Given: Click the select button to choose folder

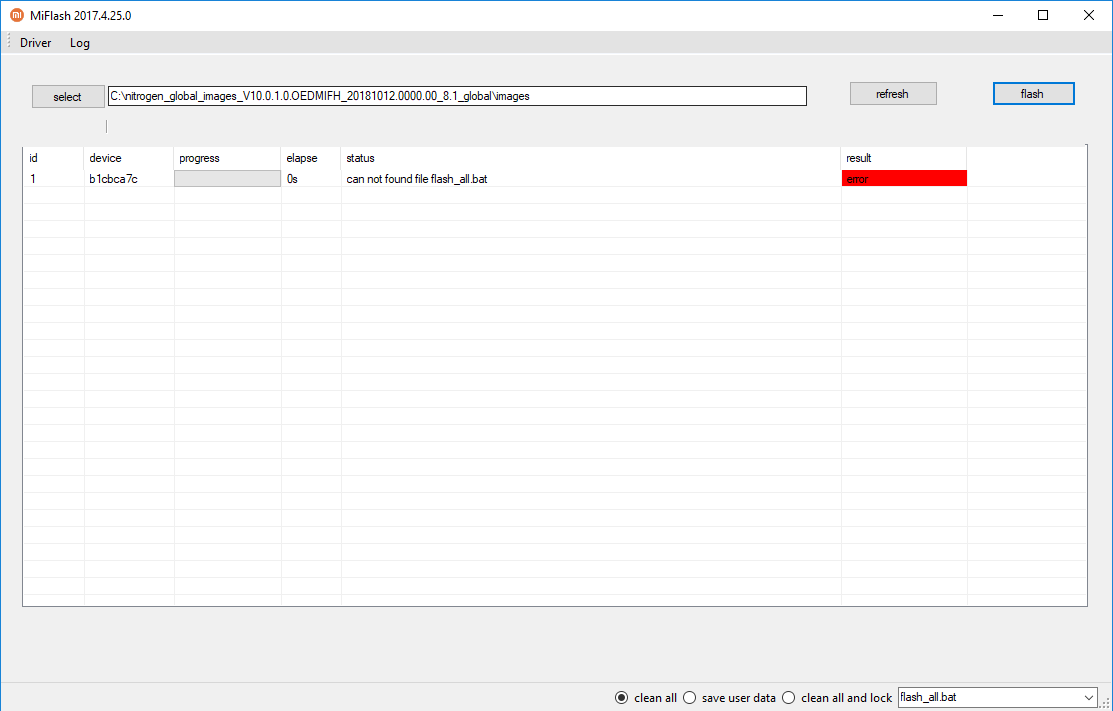Looking at the screenshot, I should coord(67,97).
